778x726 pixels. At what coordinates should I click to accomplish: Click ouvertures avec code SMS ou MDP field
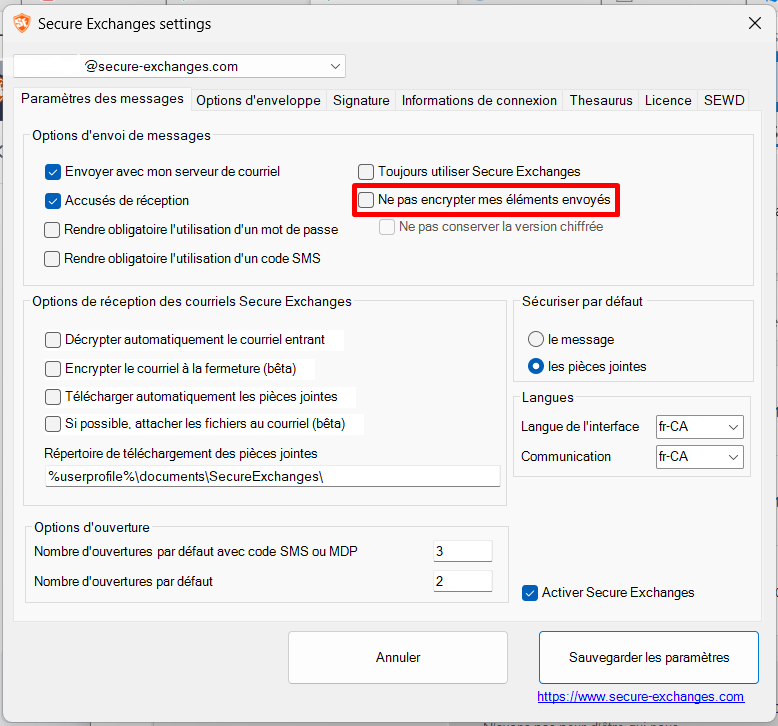tap(462, 551)
